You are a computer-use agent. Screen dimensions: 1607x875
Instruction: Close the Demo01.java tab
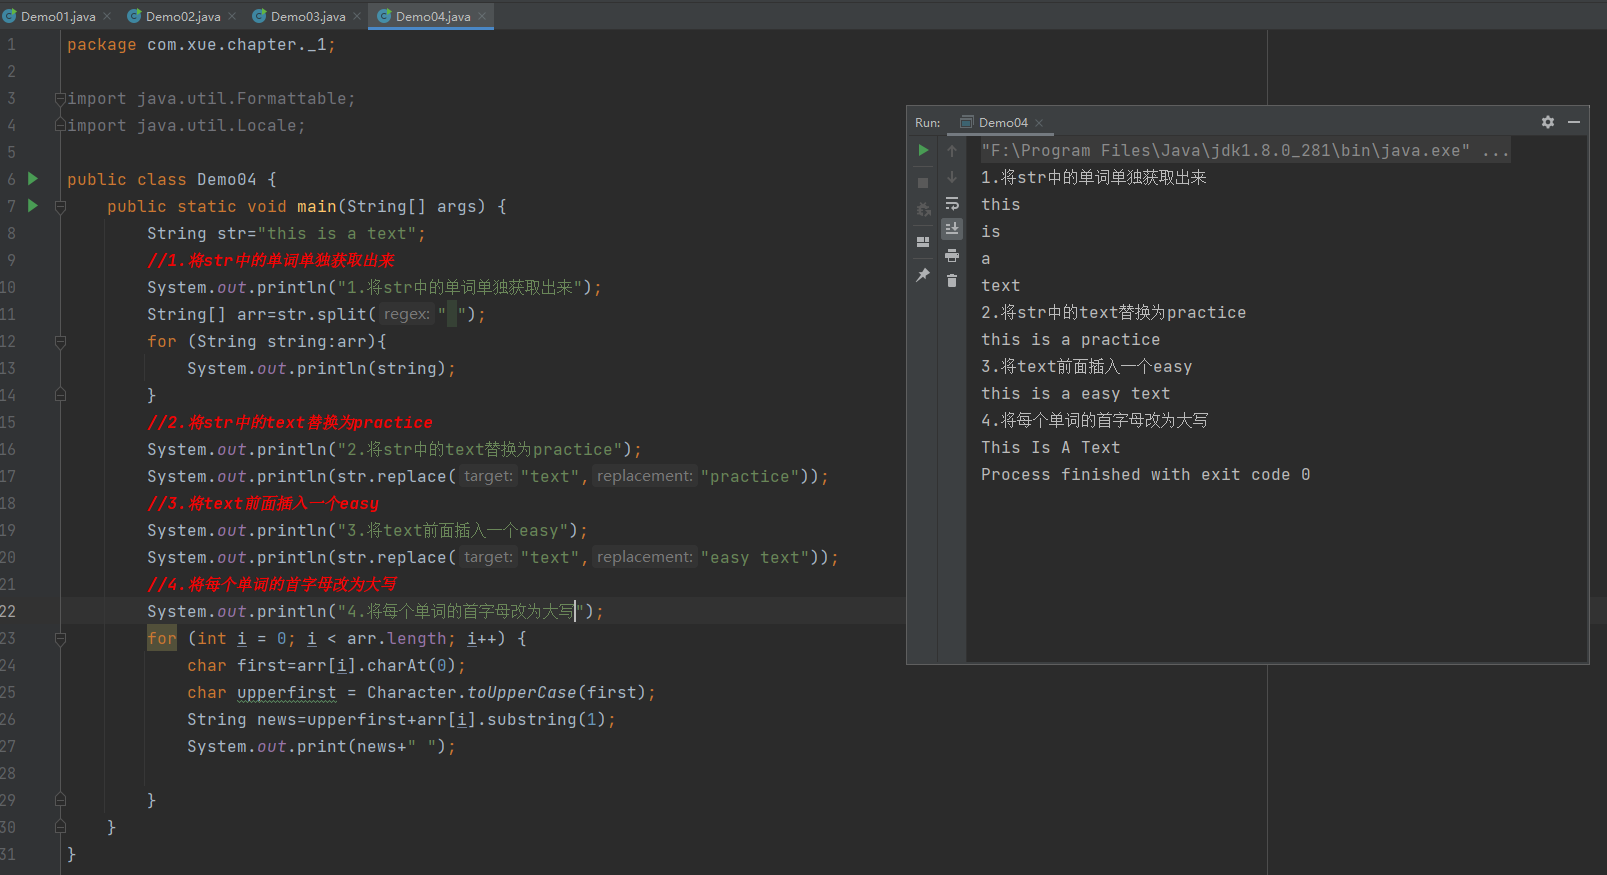click(107, 16)
